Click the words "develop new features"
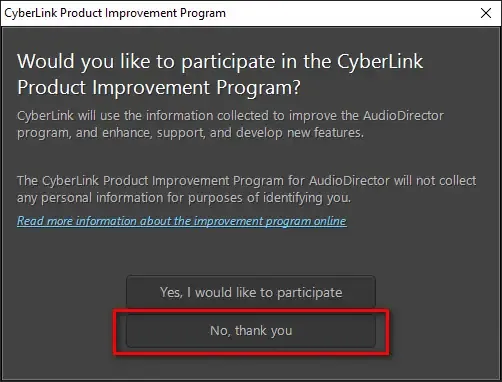 tap(300, 133)
